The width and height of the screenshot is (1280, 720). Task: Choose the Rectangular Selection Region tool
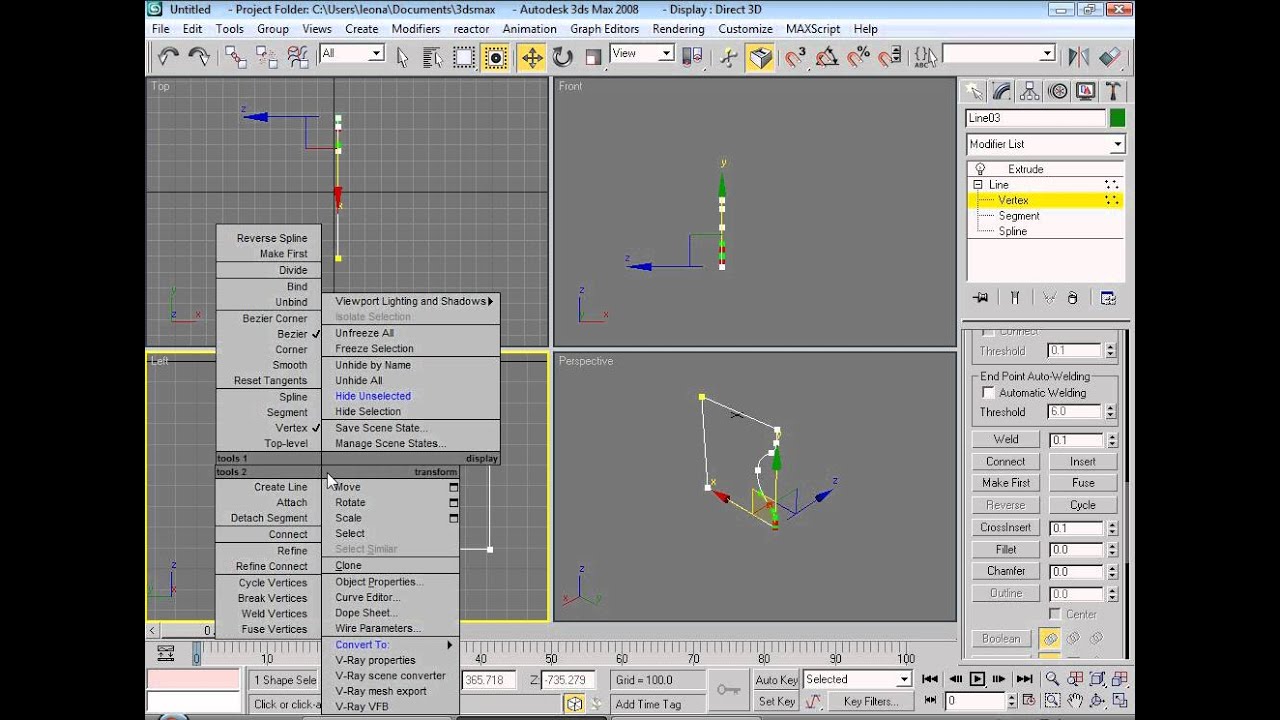[x=464, y=57]
